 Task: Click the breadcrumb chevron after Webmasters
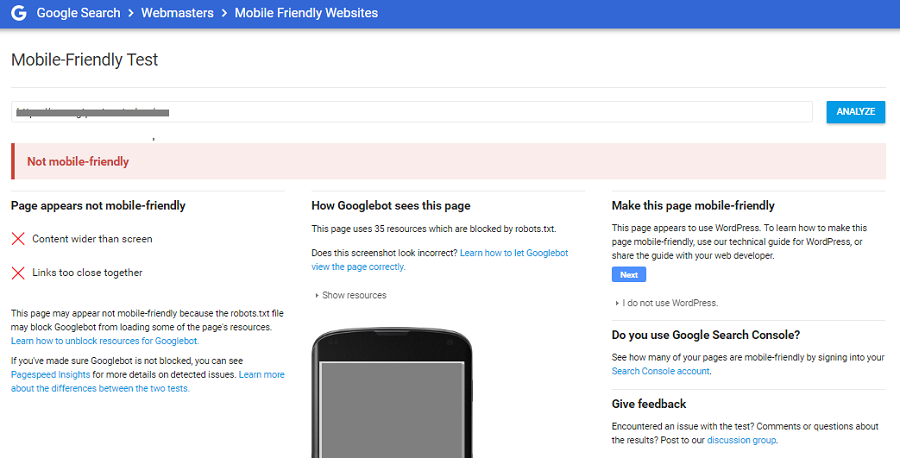[224, 13]
